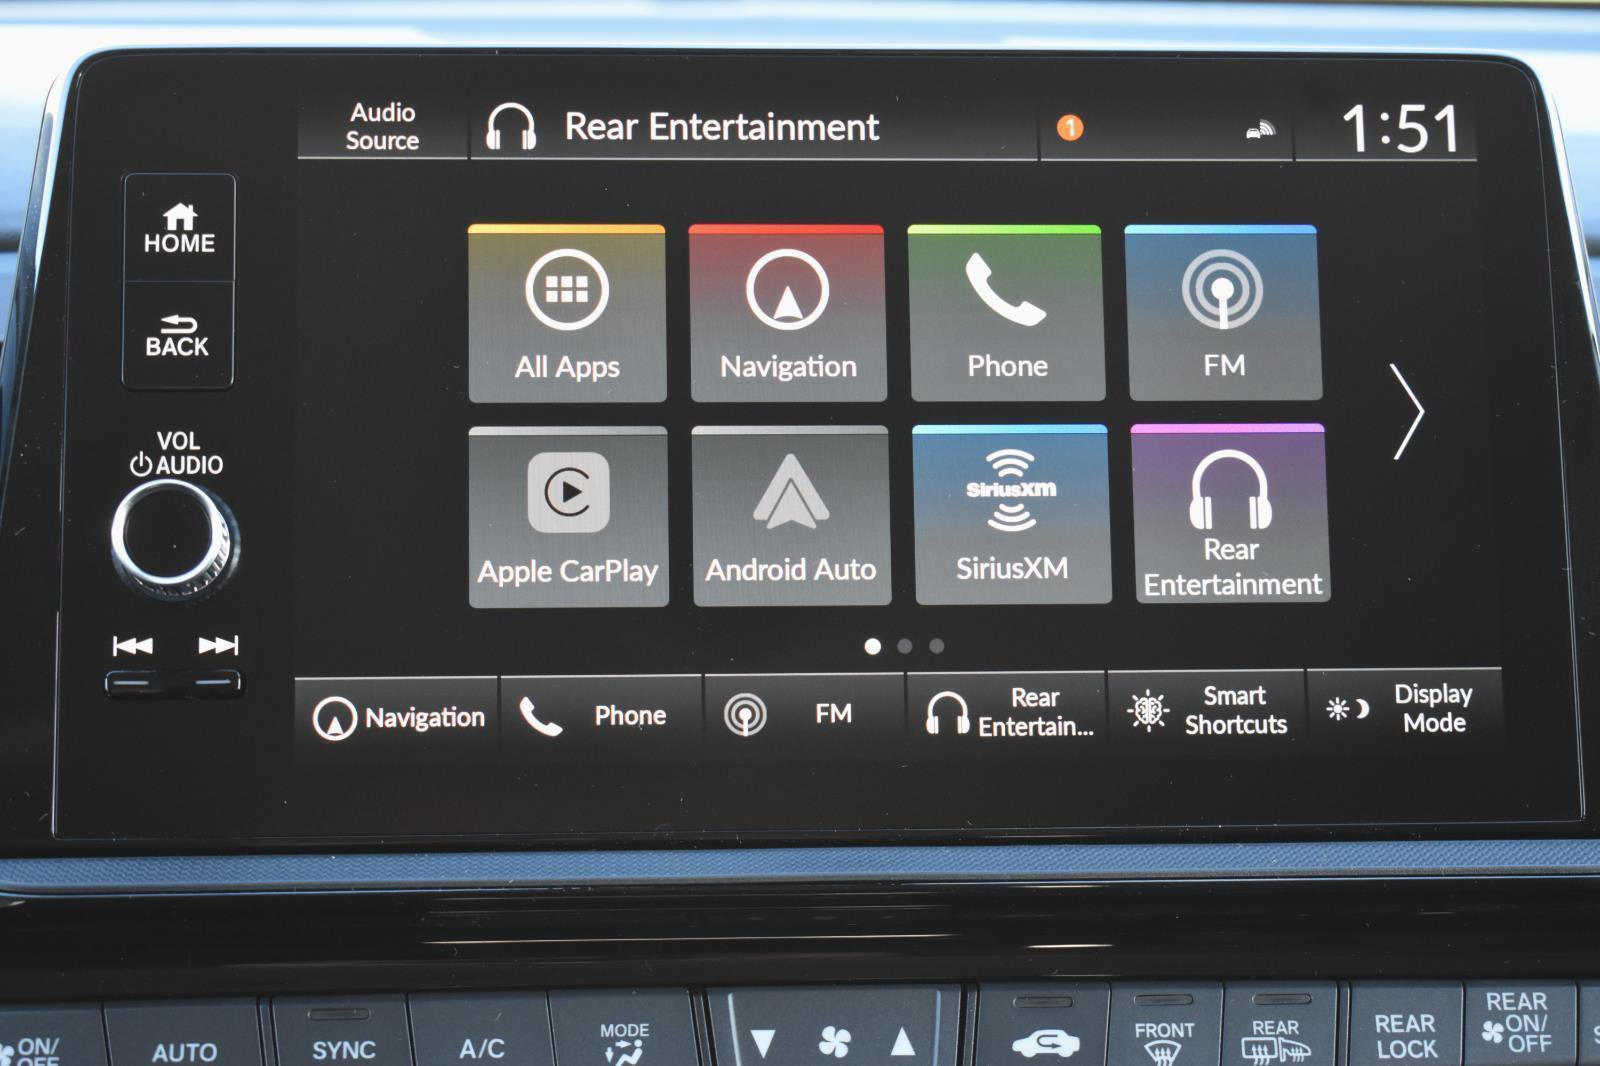View the orange notification badge

1070,128
